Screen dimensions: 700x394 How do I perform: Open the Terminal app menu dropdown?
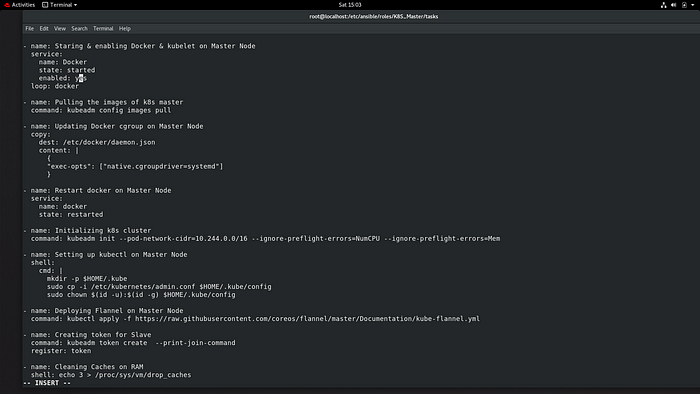pos(60,5)
